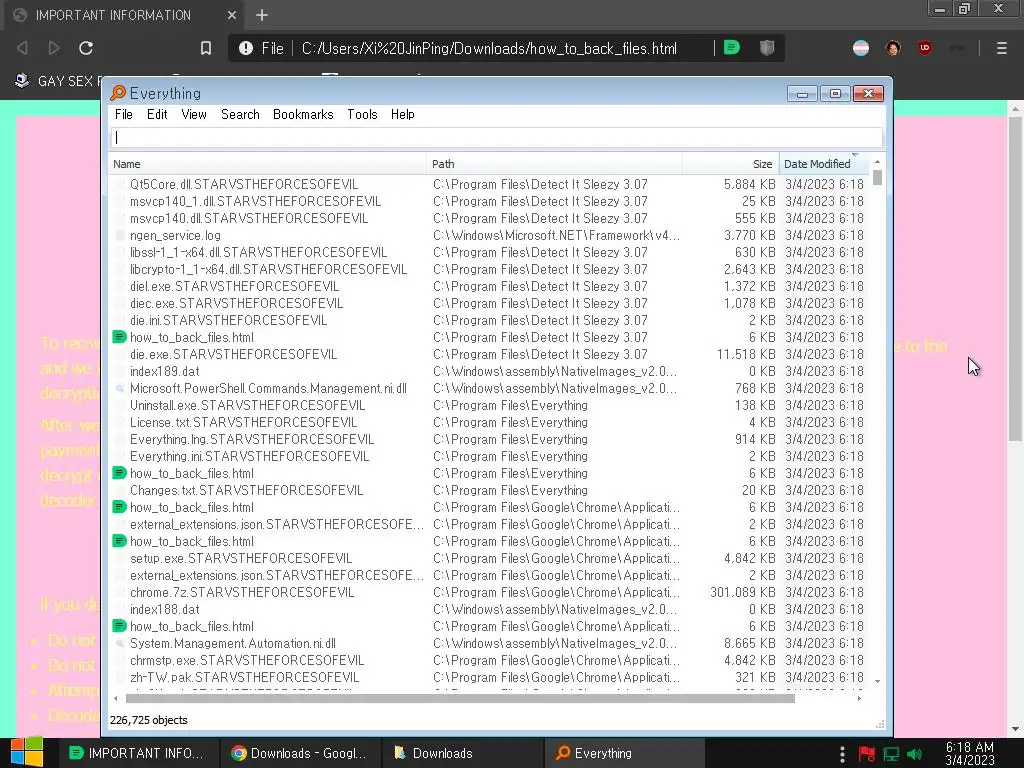Open the Tools menu in Everything
The image size is (1024, 768).
click(x=362, y=114)
